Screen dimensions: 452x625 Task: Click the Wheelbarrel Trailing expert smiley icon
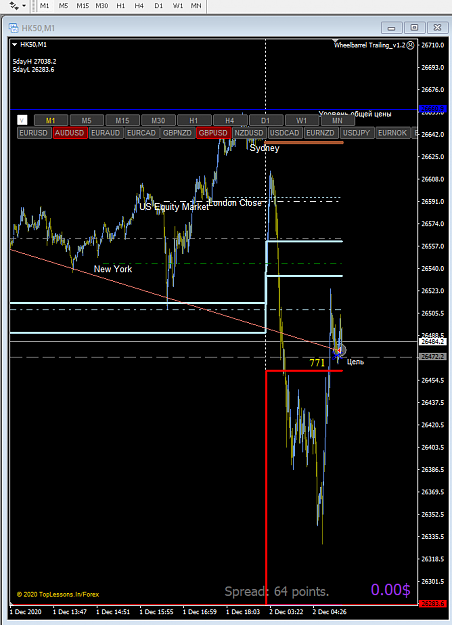(x=410, y=45)
